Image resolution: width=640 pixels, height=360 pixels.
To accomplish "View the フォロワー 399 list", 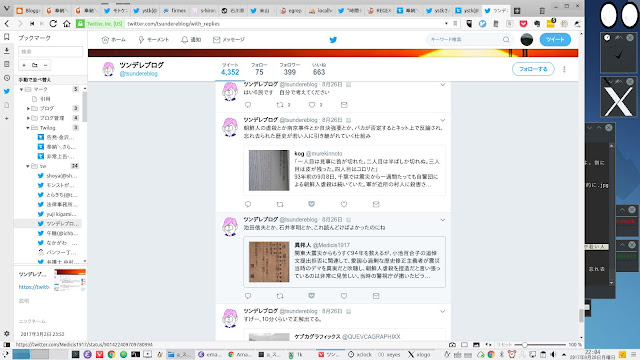I will pos(289,69).
